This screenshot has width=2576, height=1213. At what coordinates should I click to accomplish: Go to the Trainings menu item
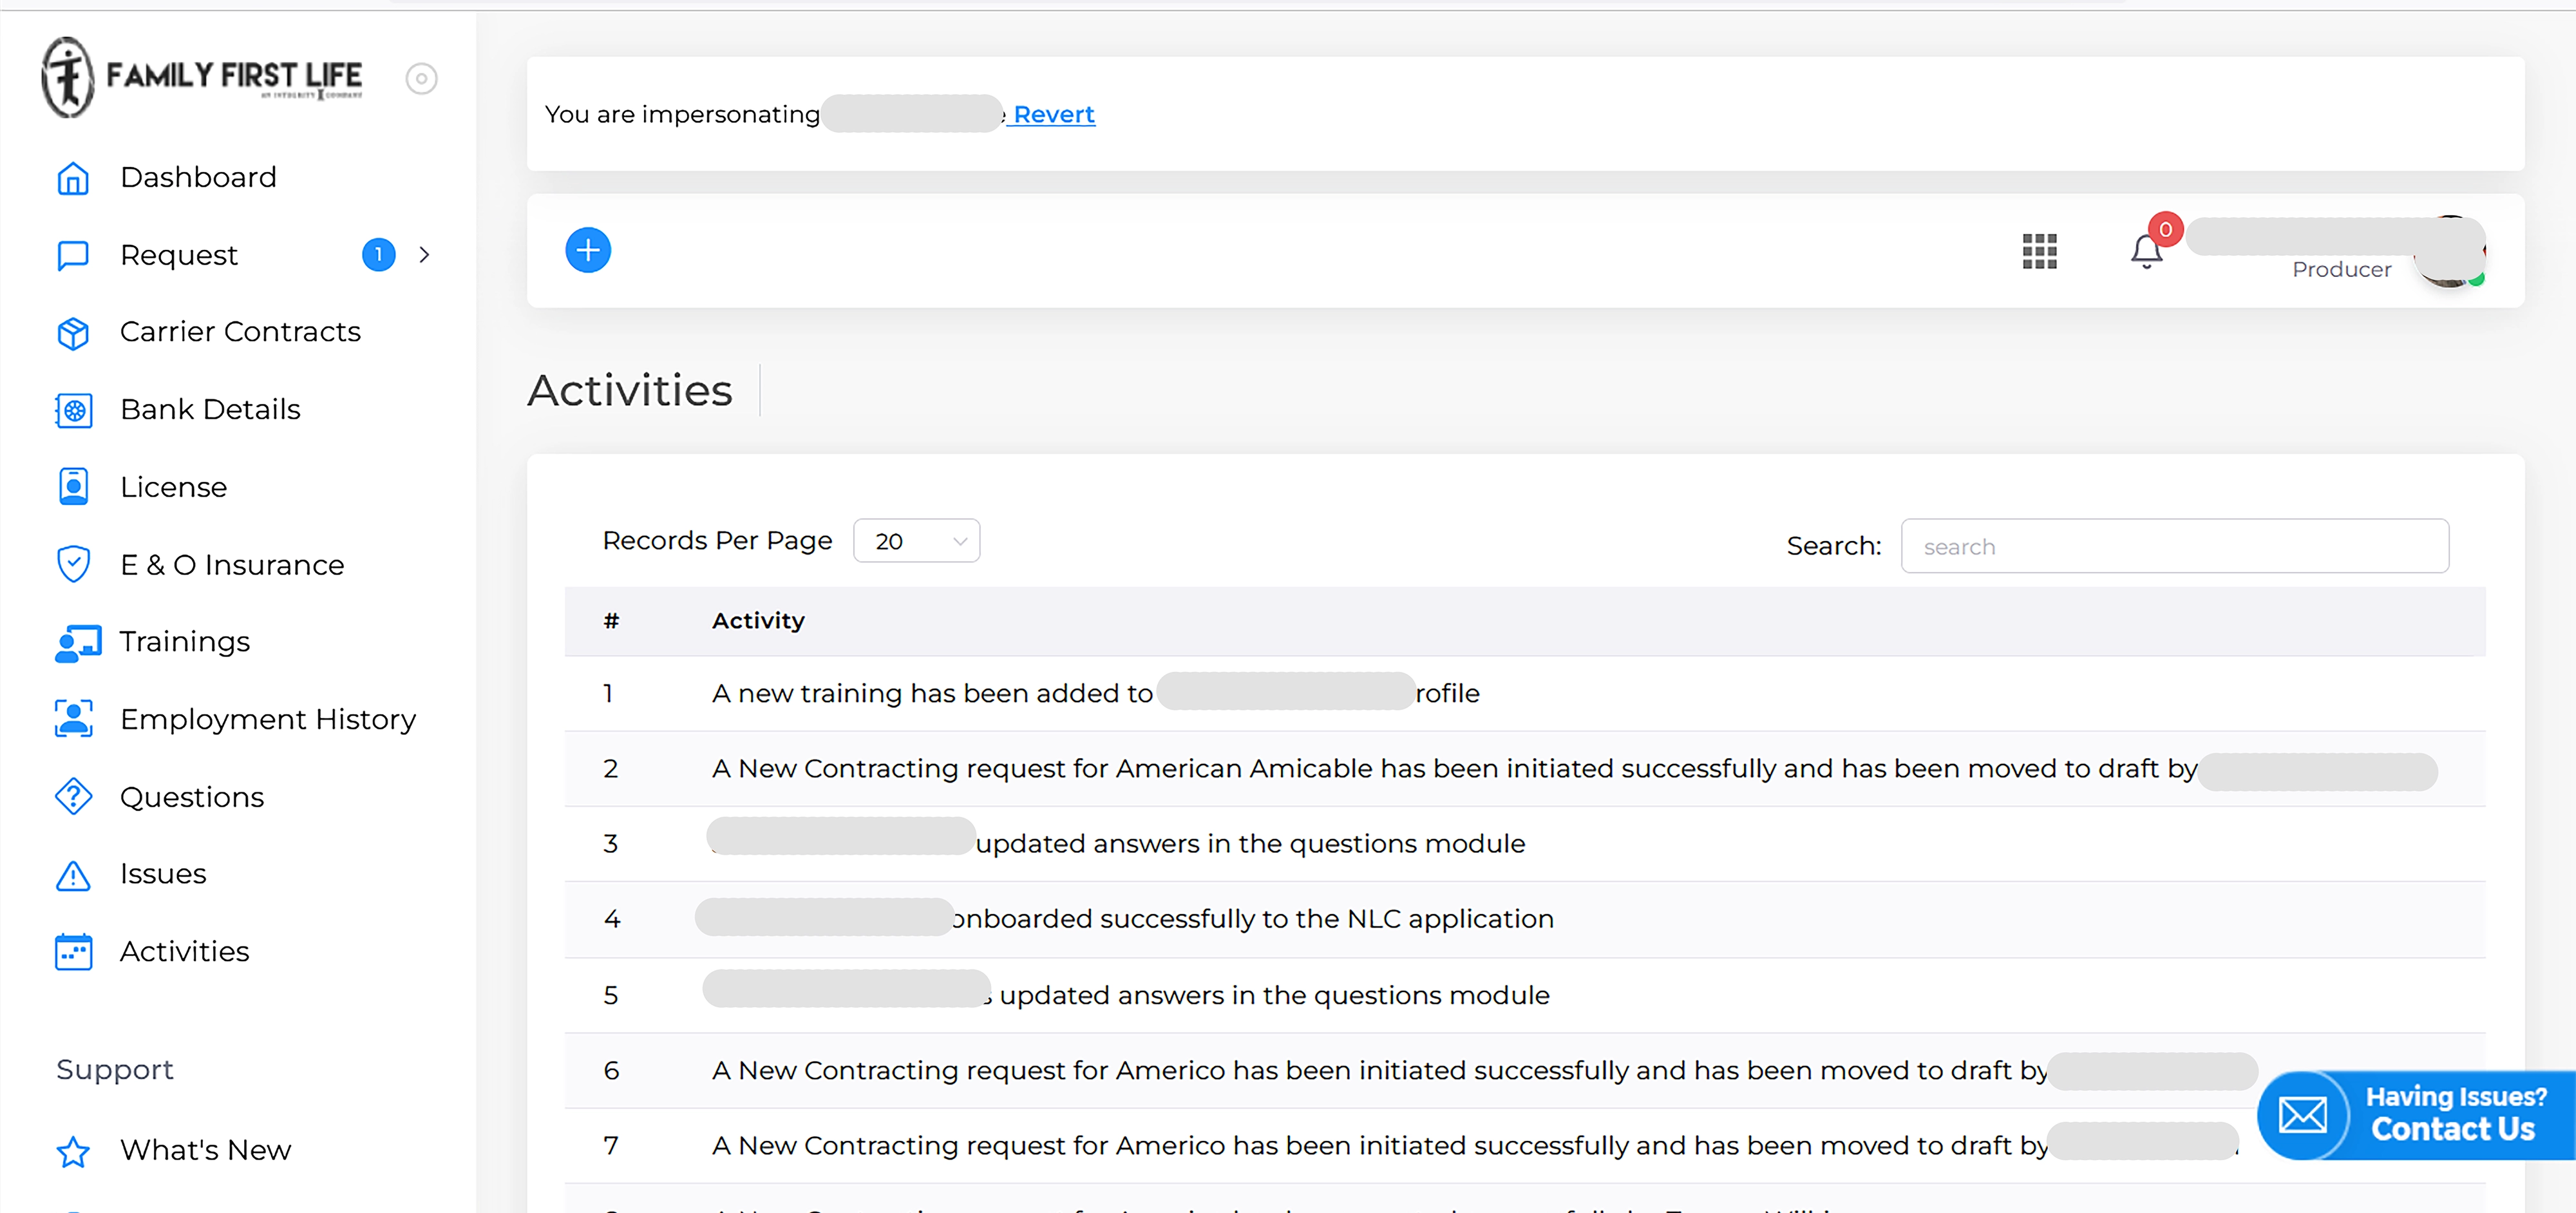(x=184, y=642)
